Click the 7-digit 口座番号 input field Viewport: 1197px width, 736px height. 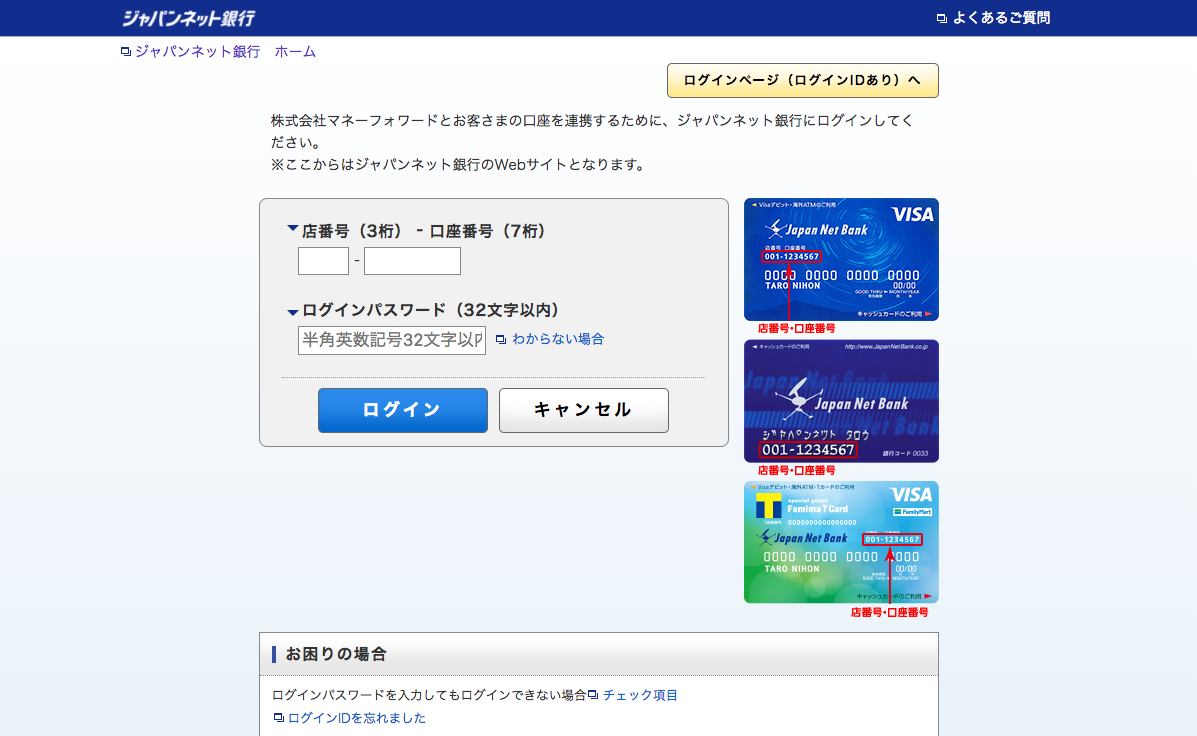point(412,261)
